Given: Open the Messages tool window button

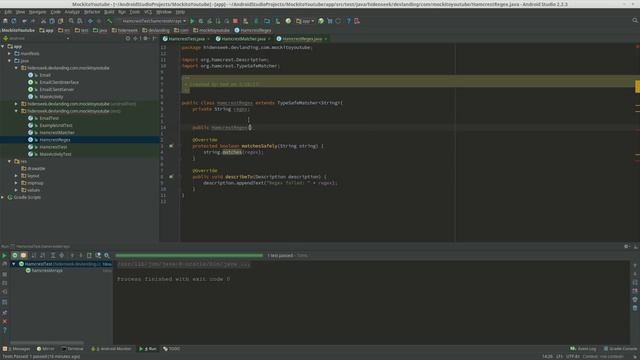Looking at the screenshot, I should [x=17, y=349].
